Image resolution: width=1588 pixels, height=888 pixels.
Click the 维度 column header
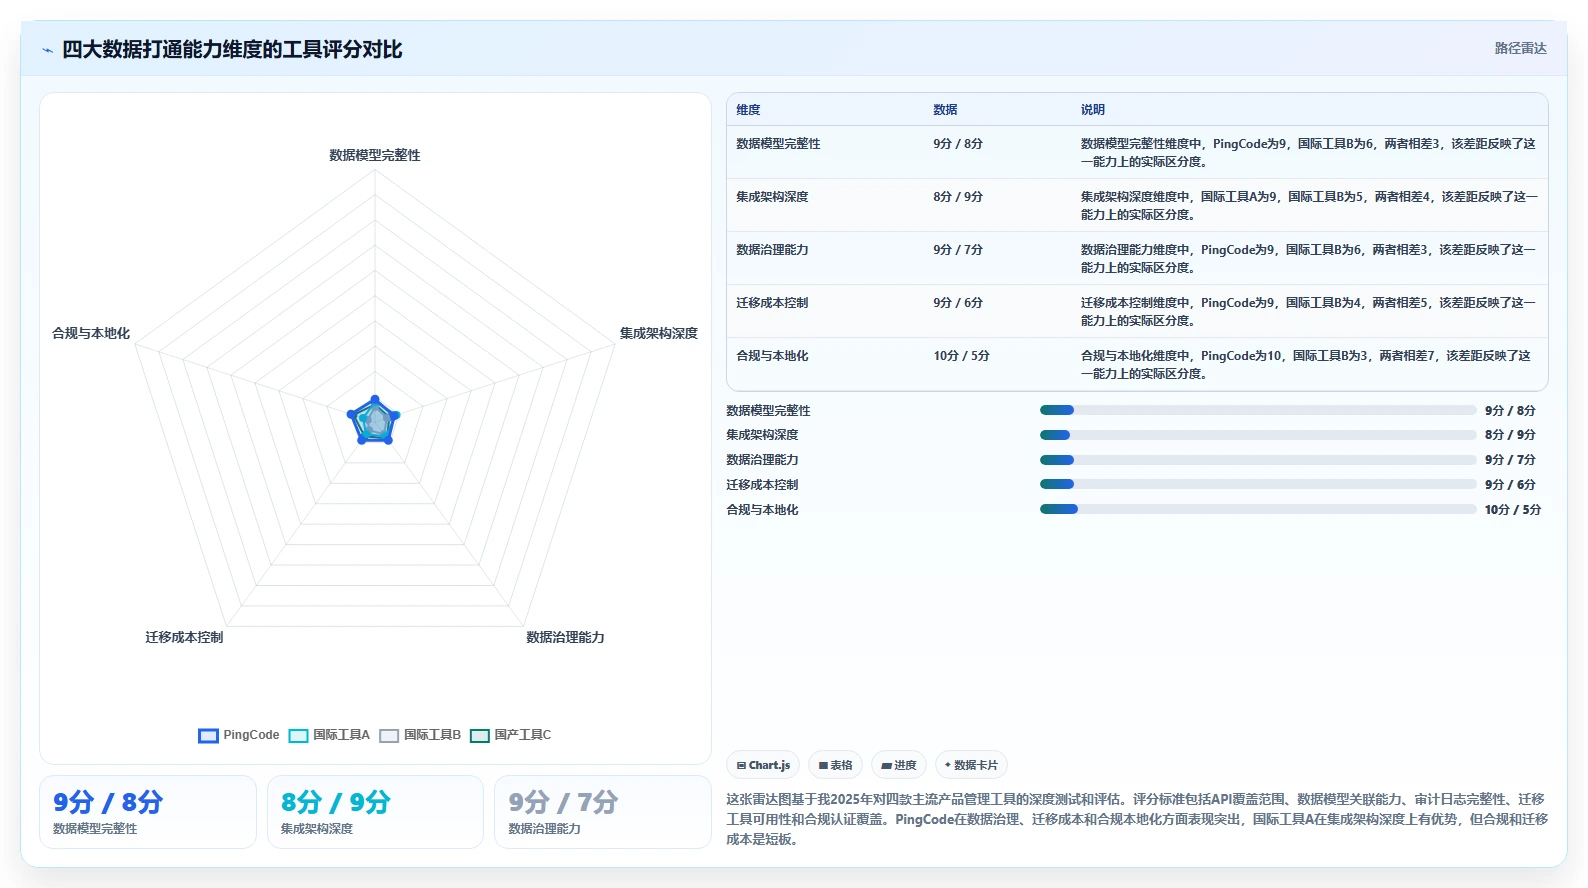(748, 110)
